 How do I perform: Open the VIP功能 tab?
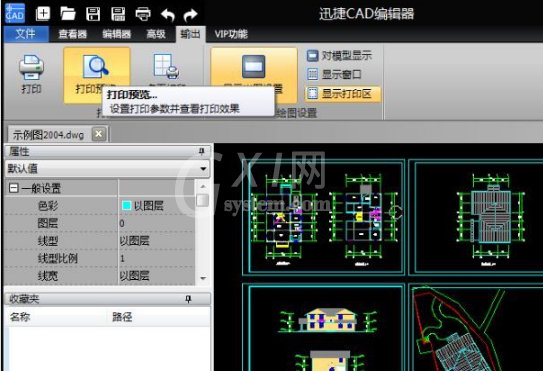pyautogui.click(x=231, y=34)
